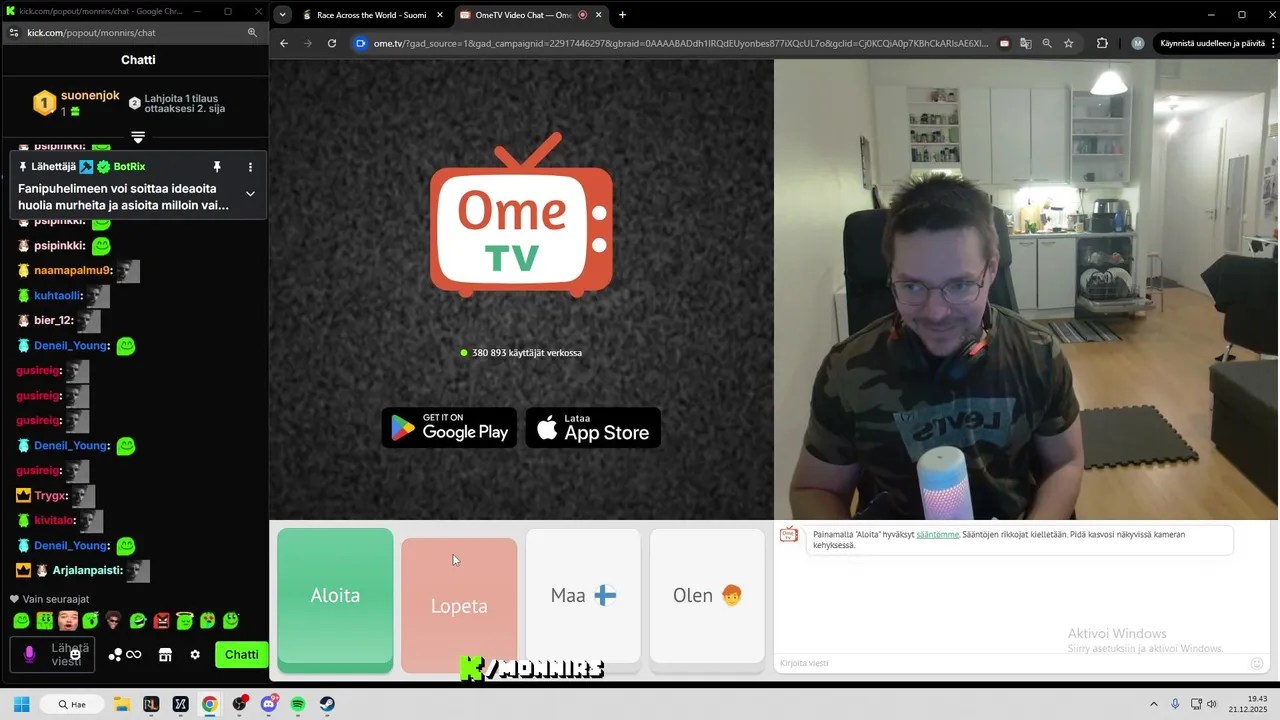
Task: Expand the gift leaderboard drop arrow
Action: pyautogui.click(x=138, y=137)
